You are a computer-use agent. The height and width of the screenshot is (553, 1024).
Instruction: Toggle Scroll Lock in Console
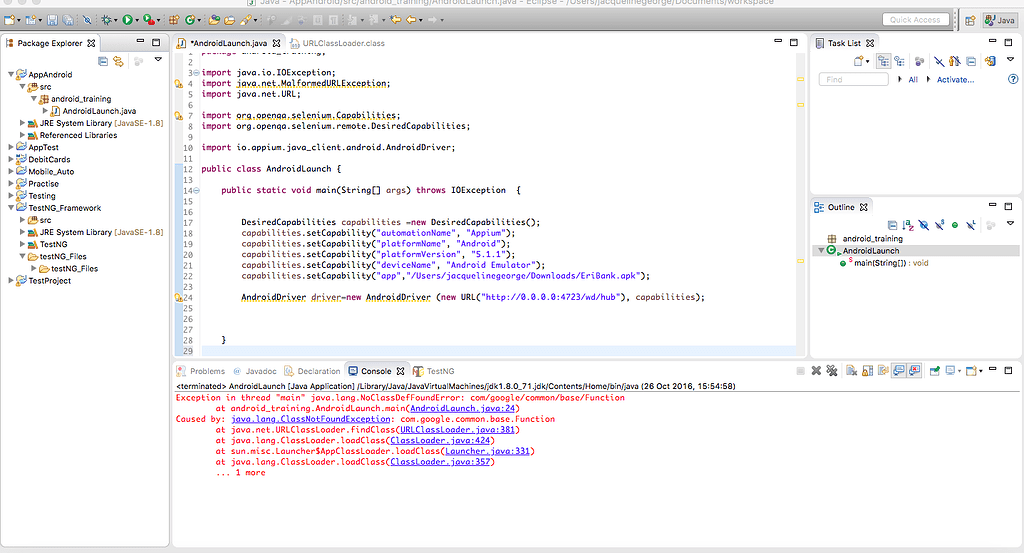(867, 371)
